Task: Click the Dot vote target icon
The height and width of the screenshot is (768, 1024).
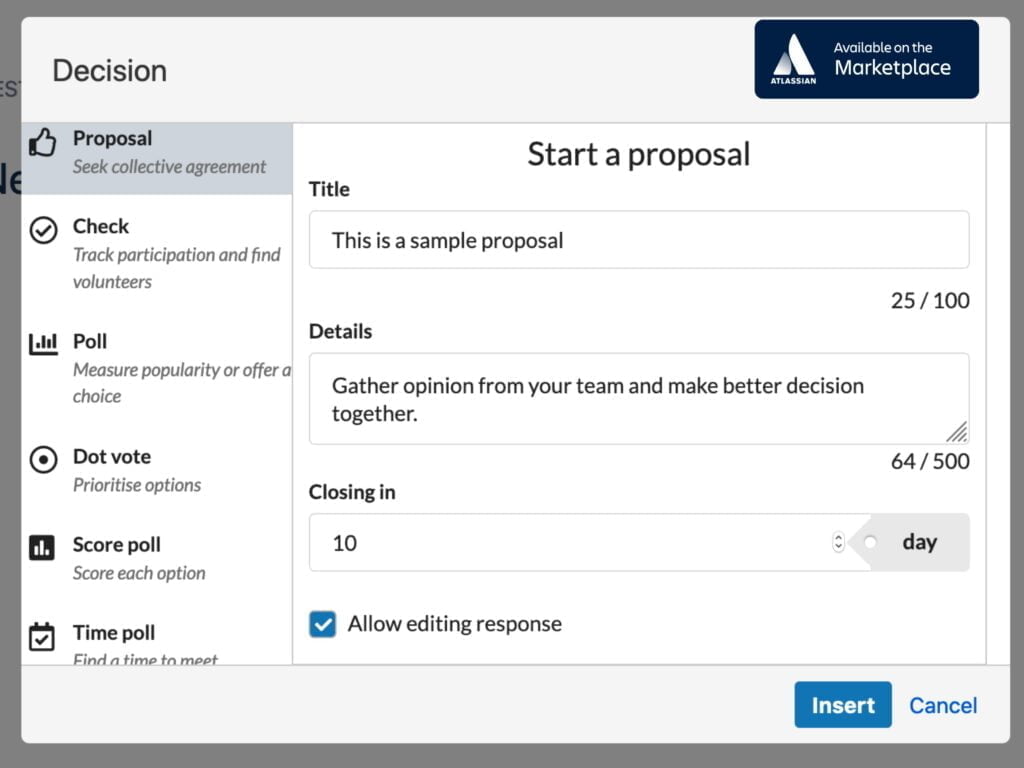Action: tap(43, 460)
